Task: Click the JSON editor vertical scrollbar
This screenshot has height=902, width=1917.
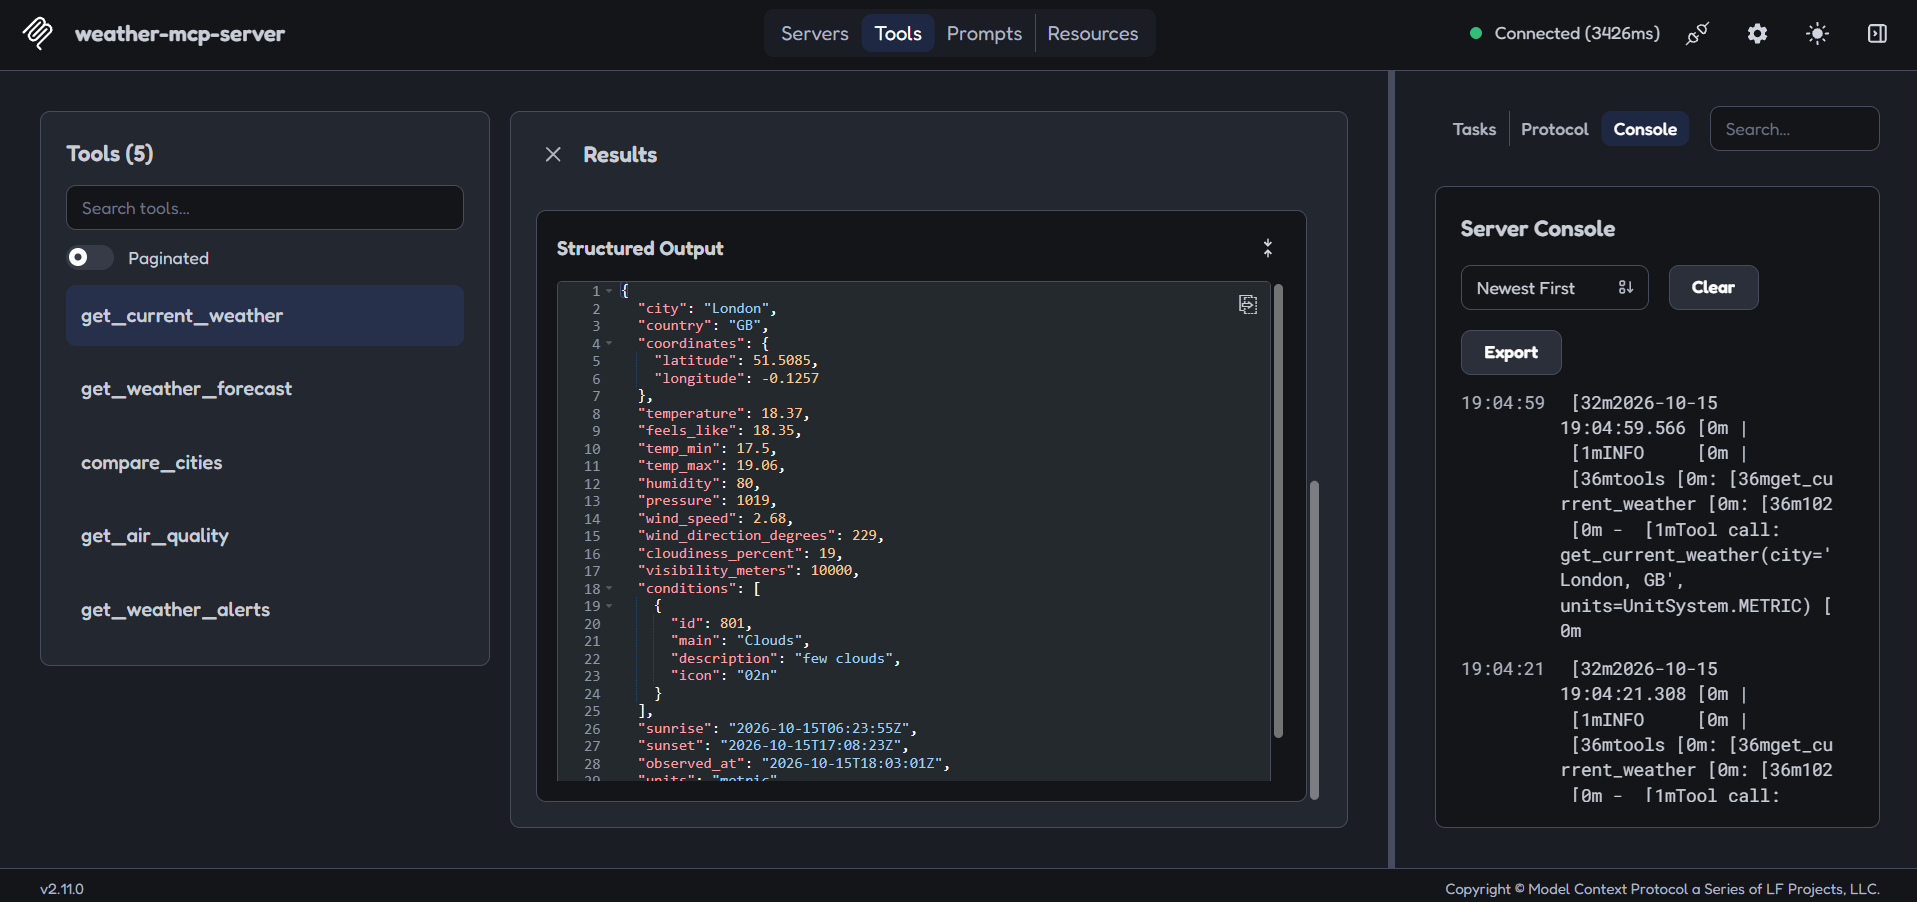Action: click(x=1278, y=511)
